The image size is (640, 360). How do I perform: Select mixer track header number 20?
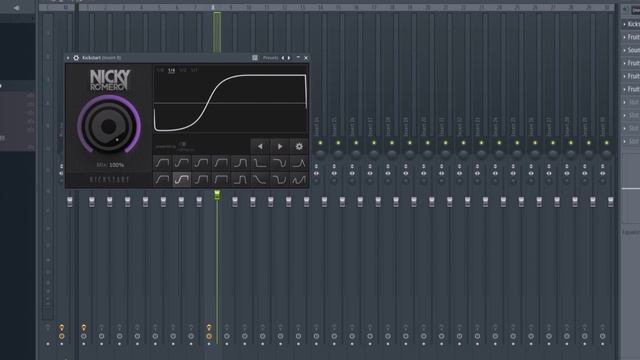427,8
